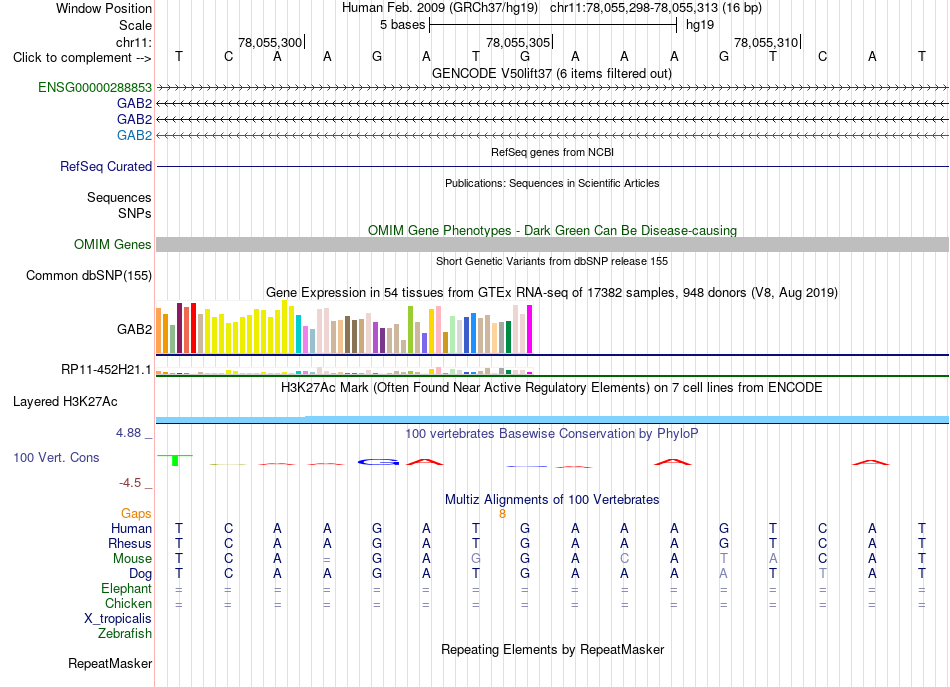Click 'Publications: Sequences in Scientific Articles' title
The image size is (950, 687).
click(552, 183)
